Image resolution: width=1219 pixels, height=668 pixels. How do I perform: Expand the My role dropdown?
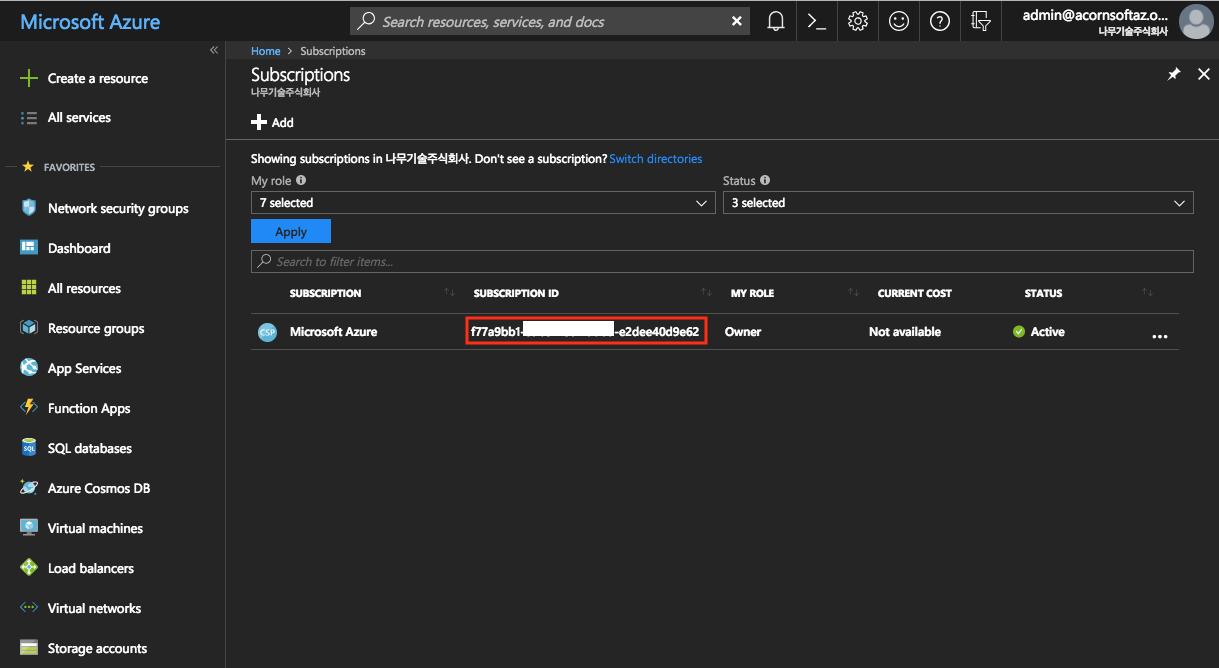(482, 203)
